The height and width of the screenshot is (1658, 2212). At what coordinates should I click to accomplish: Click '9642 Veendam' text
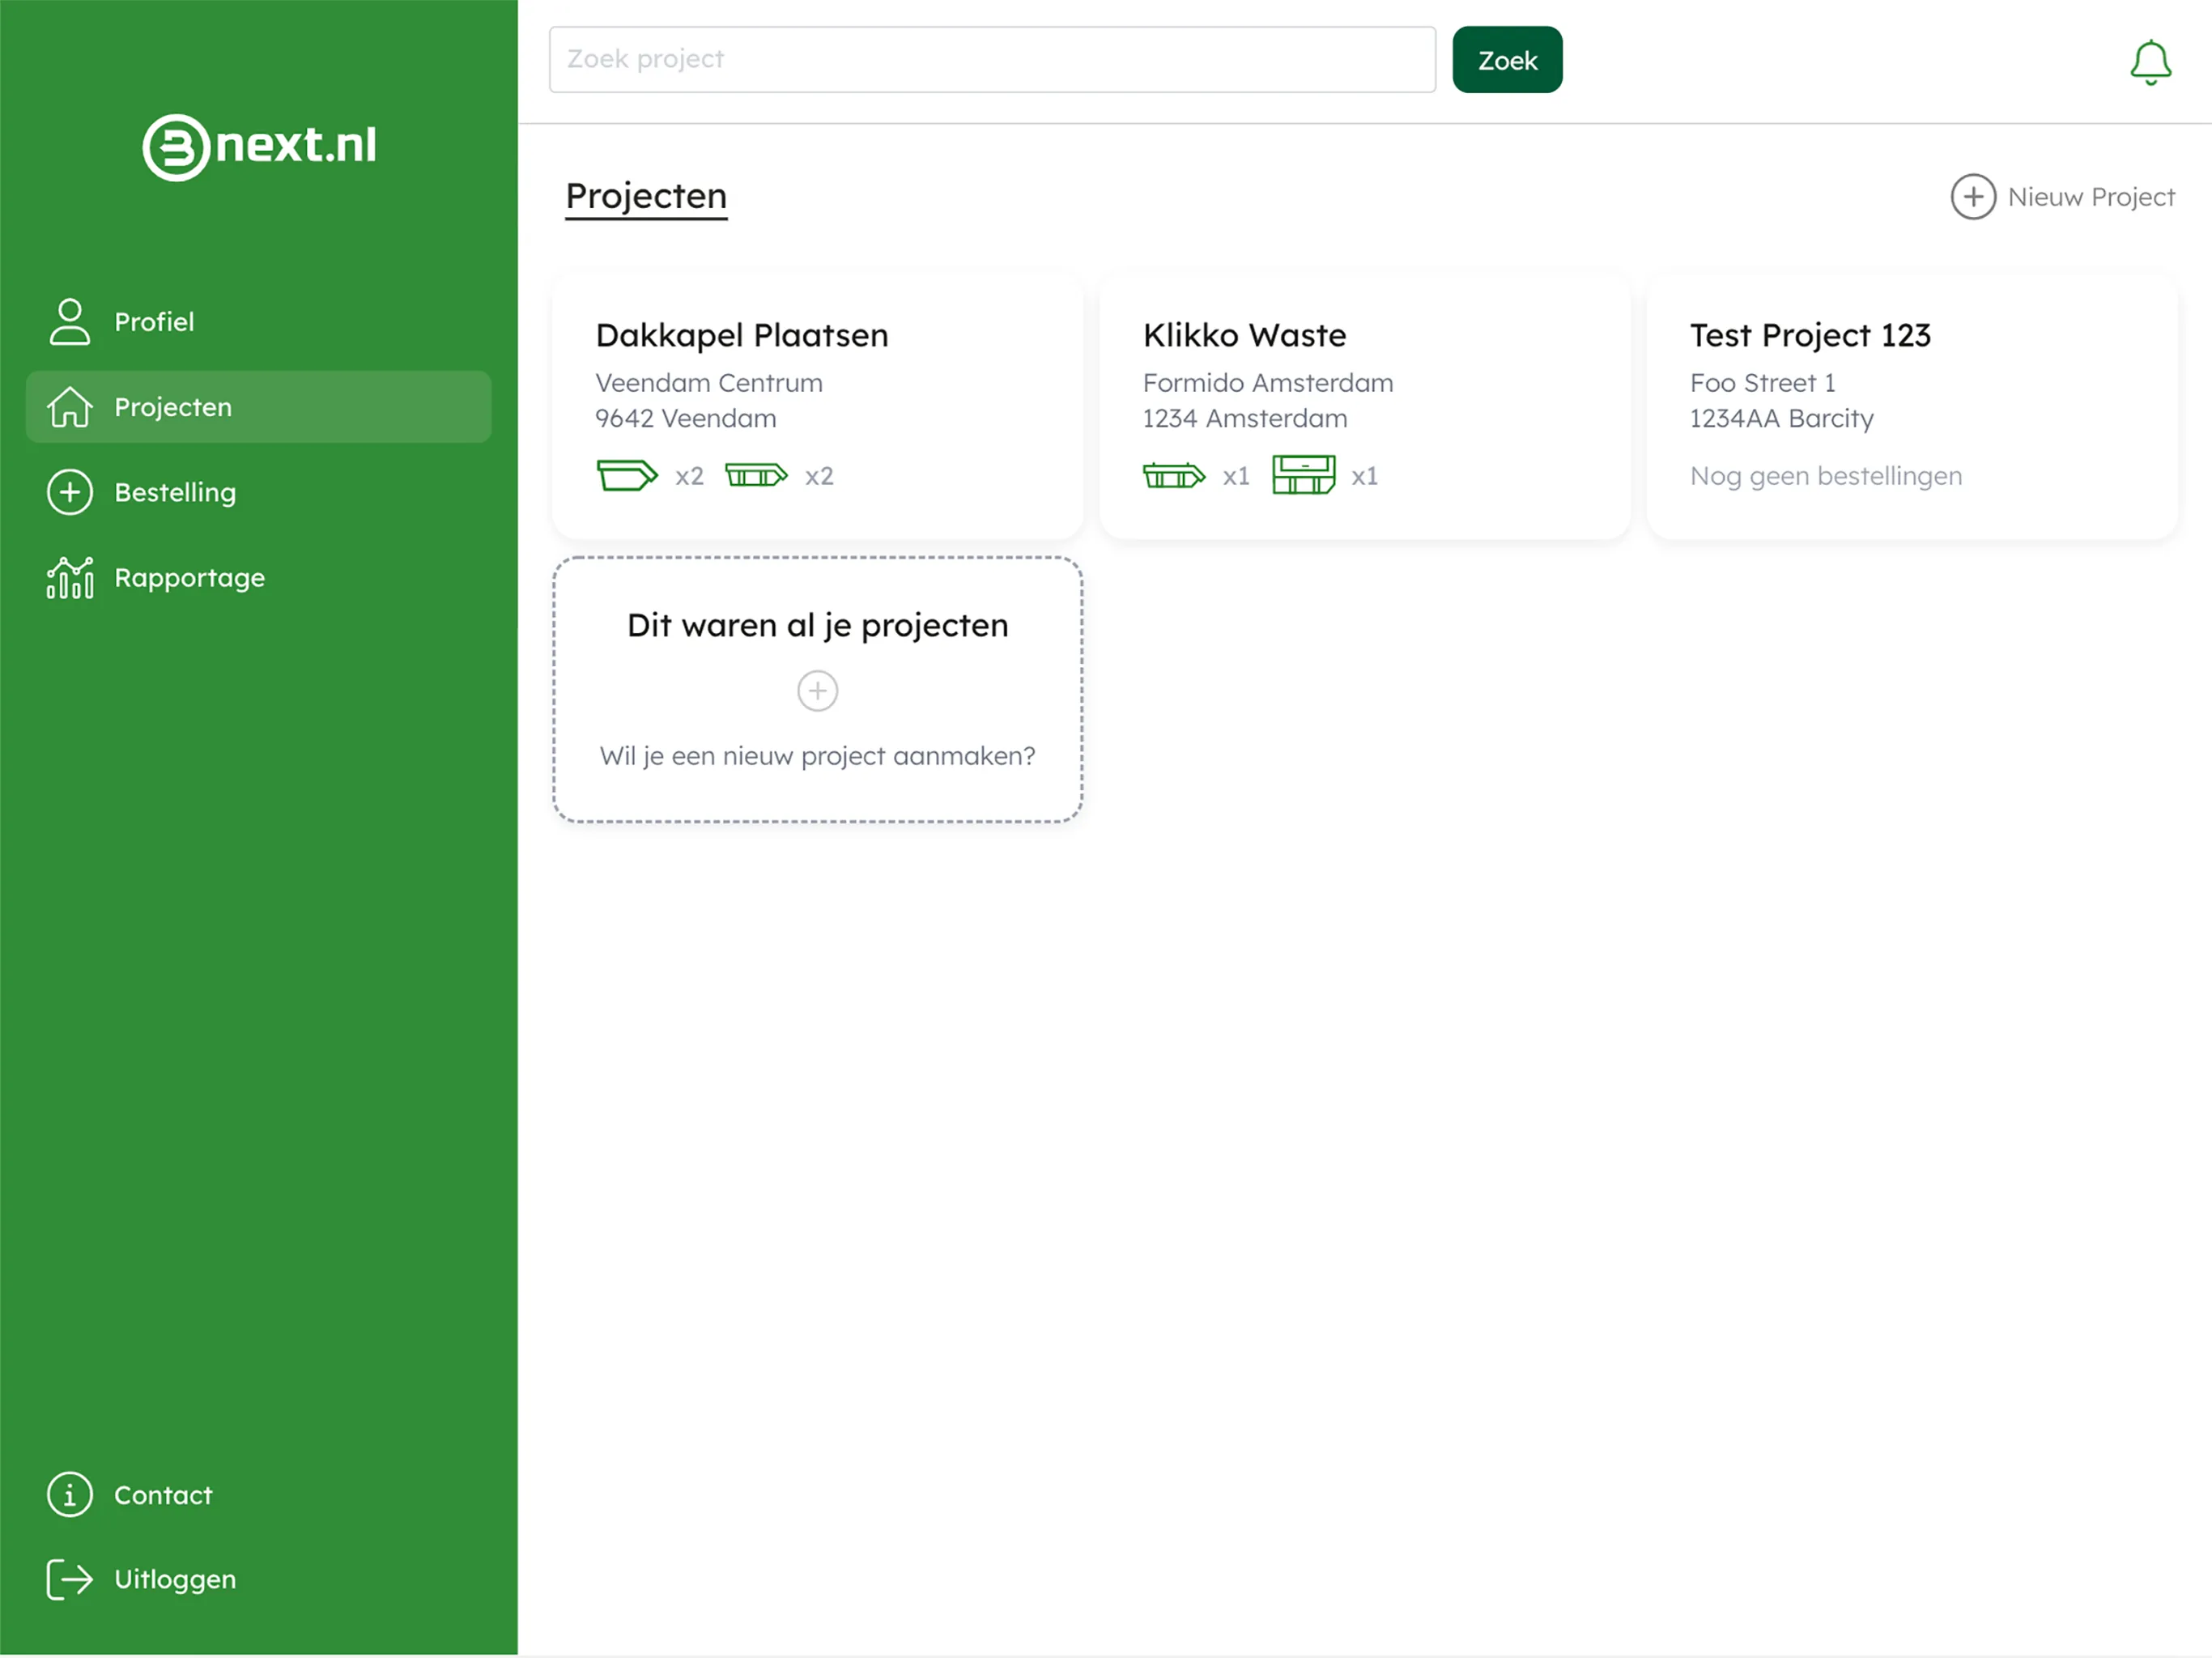click(686, 418)
